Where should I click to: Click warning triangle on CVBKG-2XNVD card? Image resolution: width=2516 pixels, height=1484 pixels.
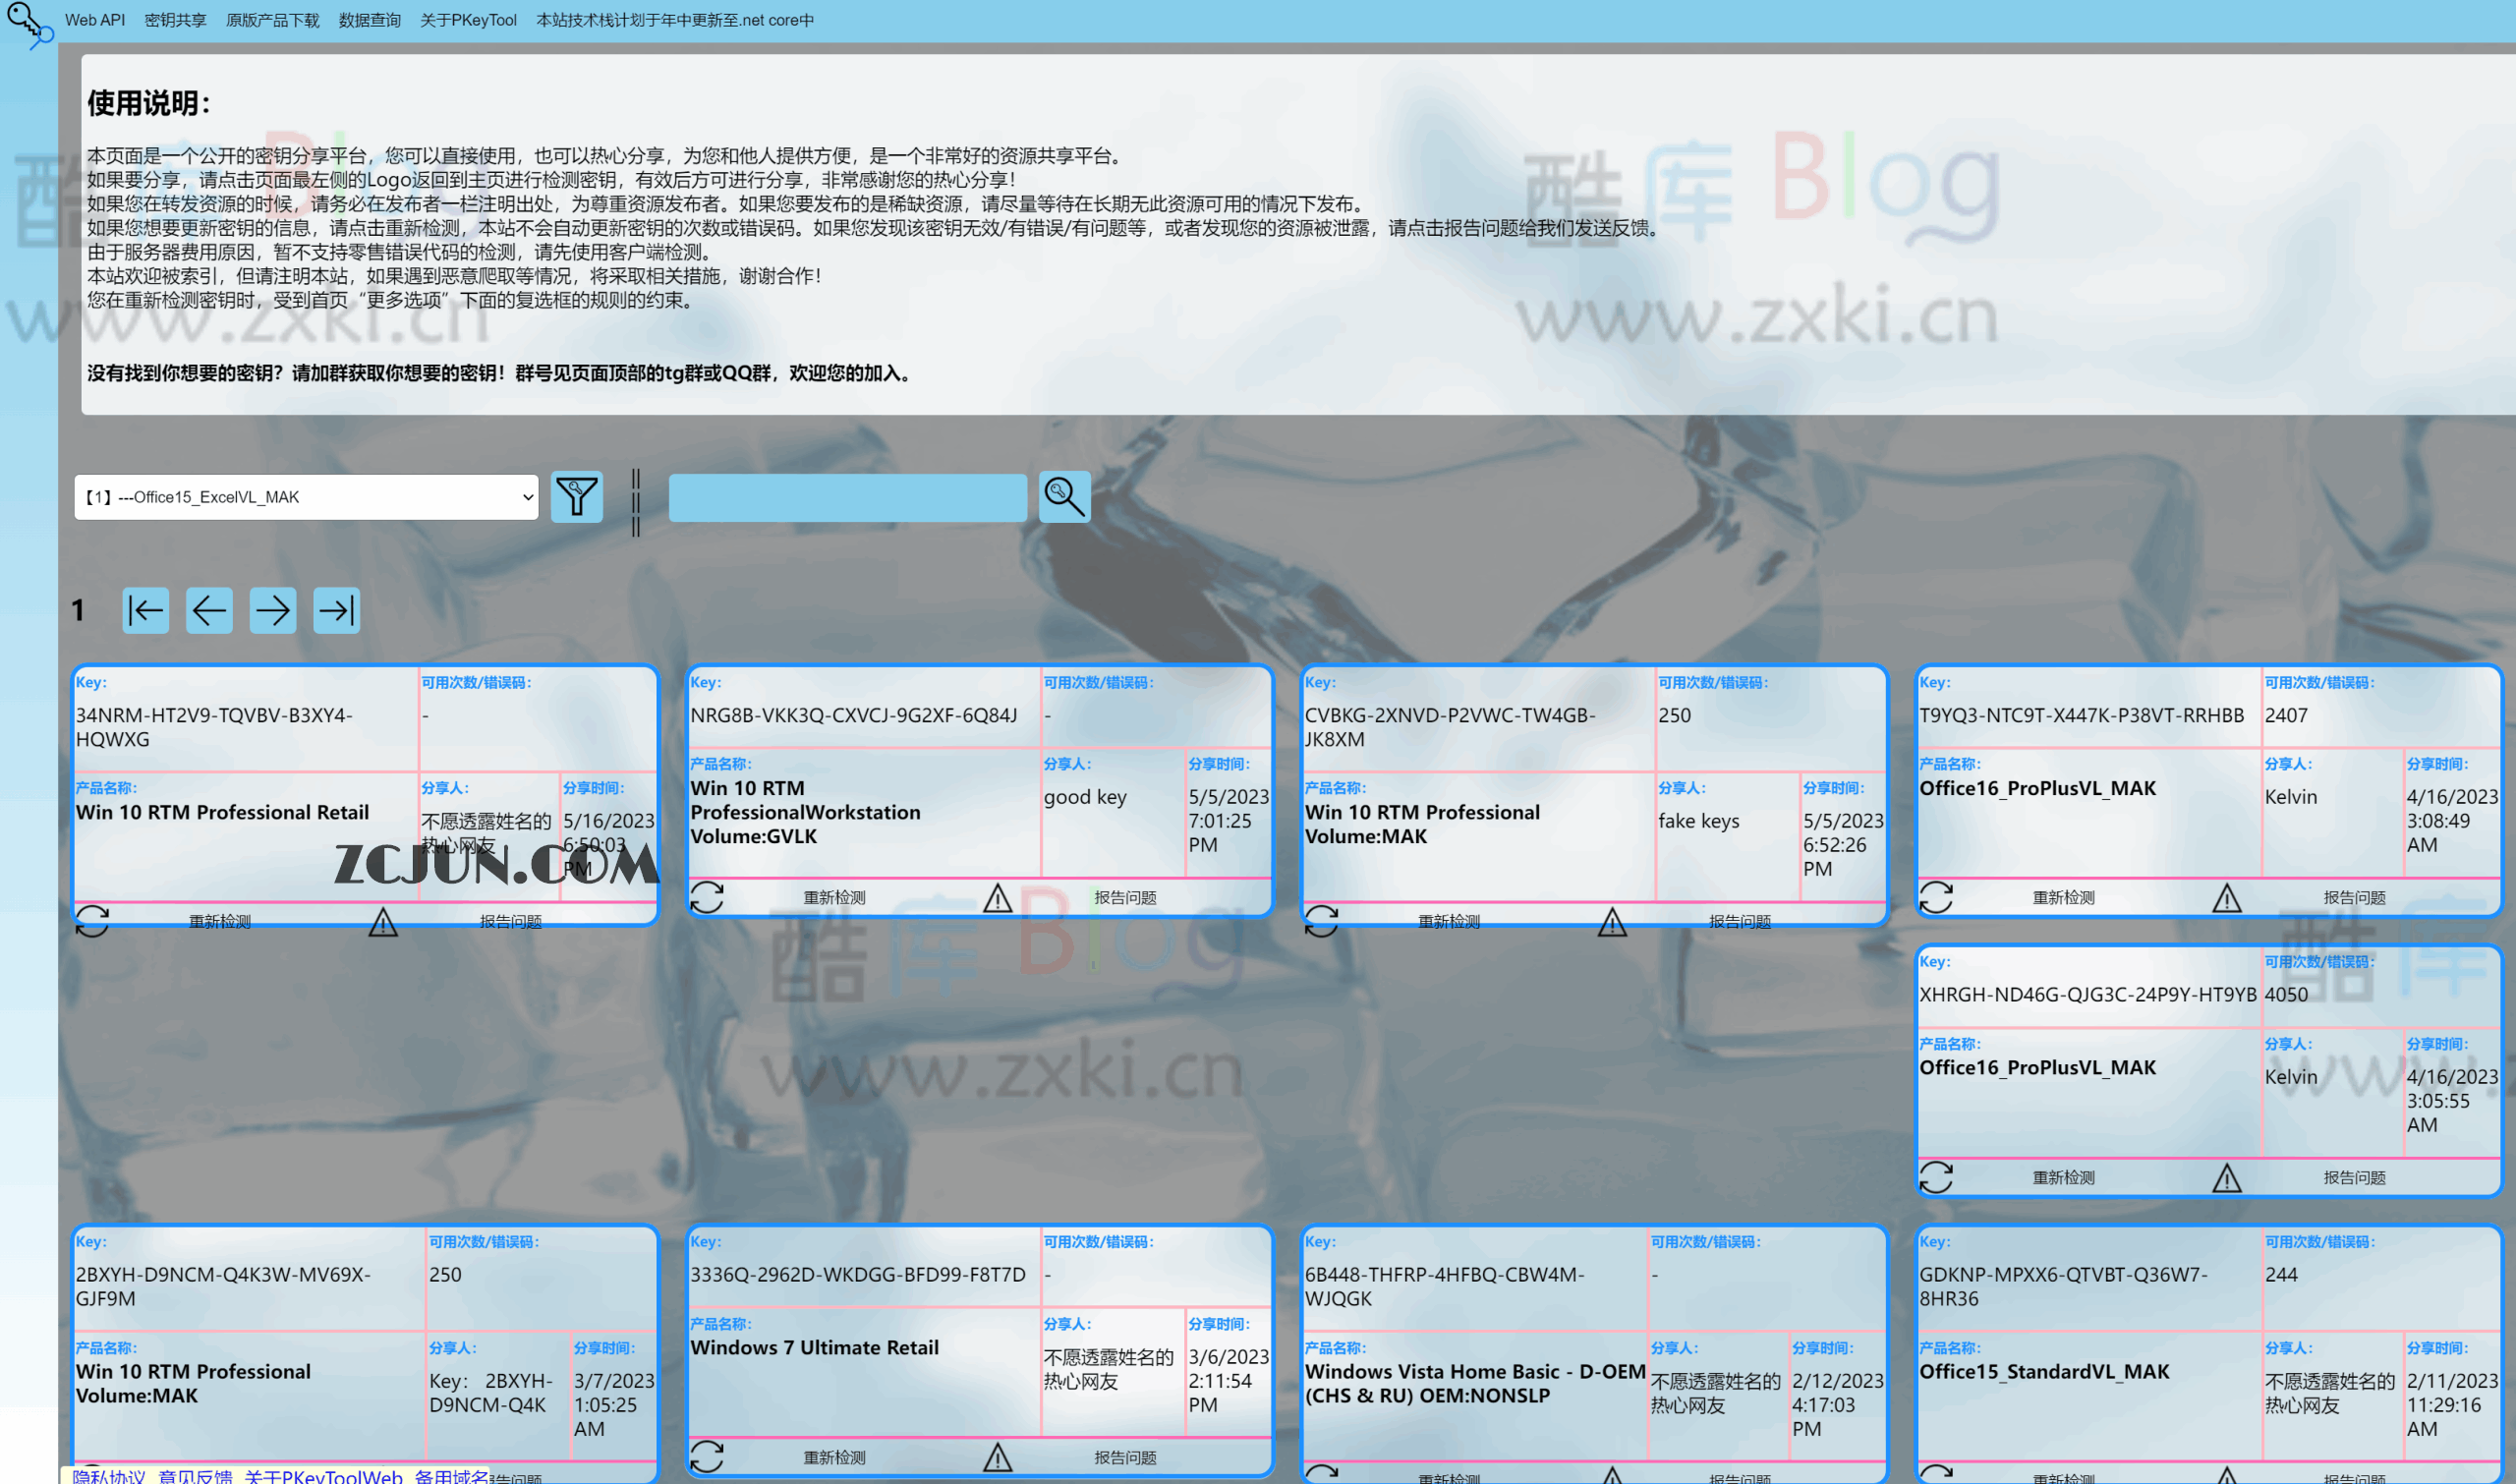coord(1612,921)
